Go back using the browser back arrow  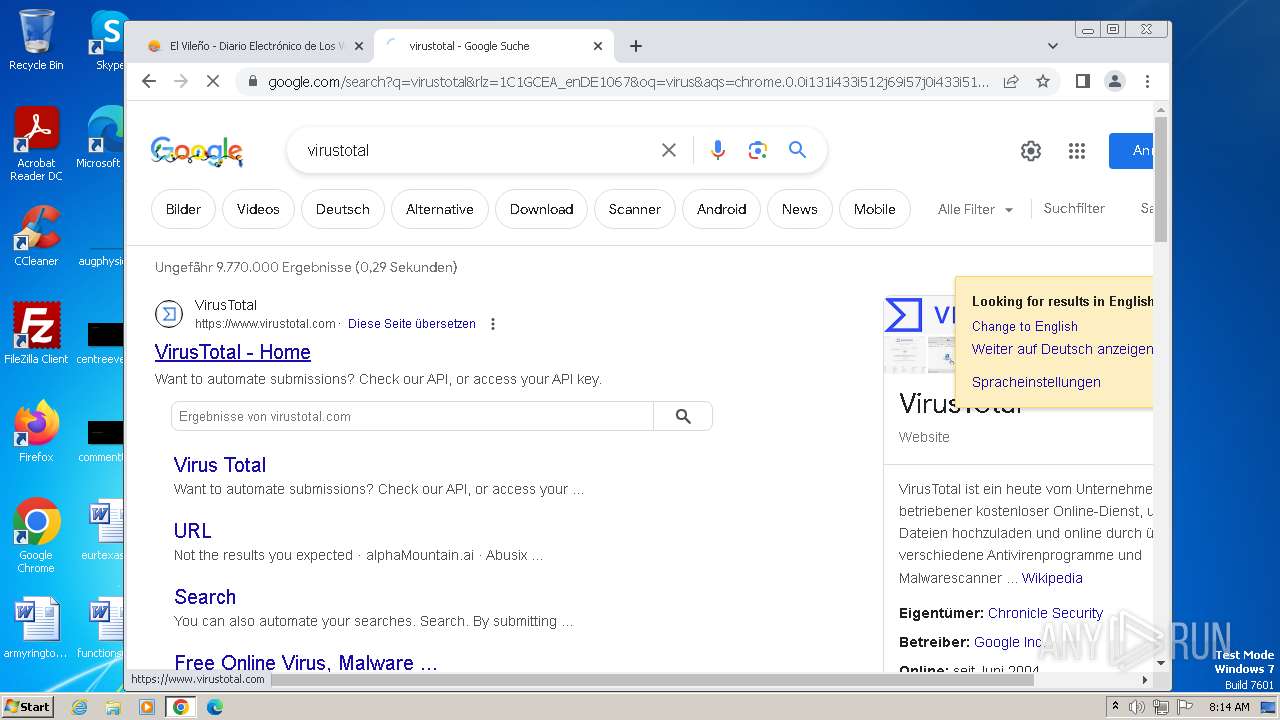click(x=149, y=81)
